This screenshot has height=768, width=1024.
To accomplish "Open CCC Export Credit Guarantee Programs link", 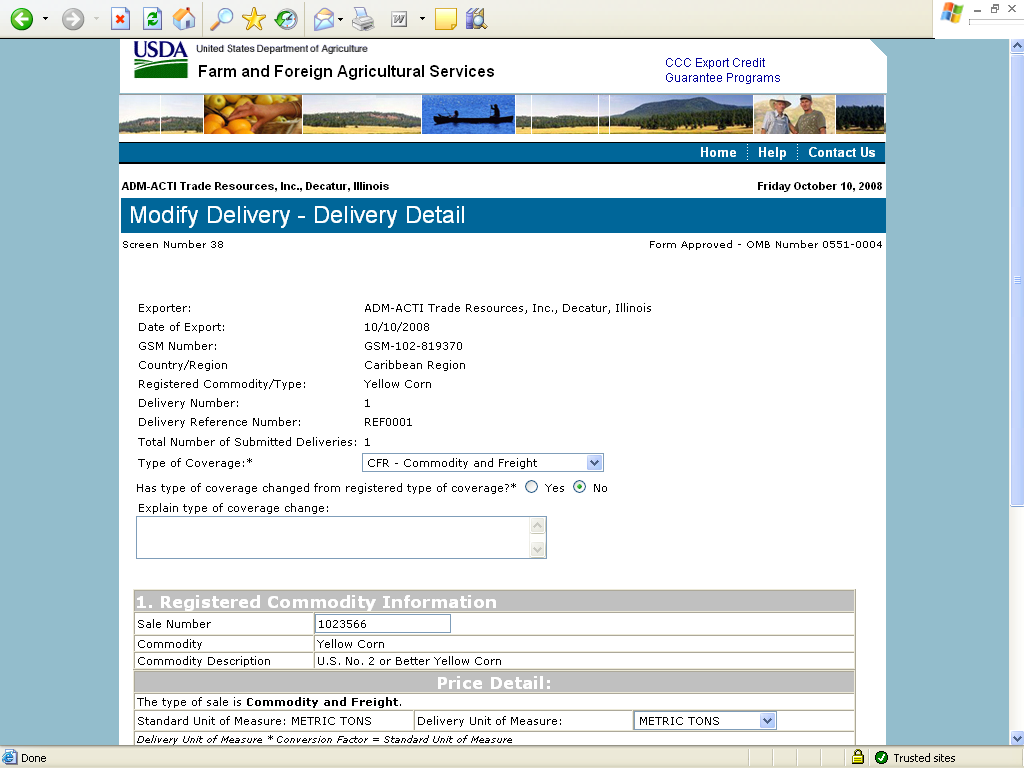I will (x=722, y=70).
